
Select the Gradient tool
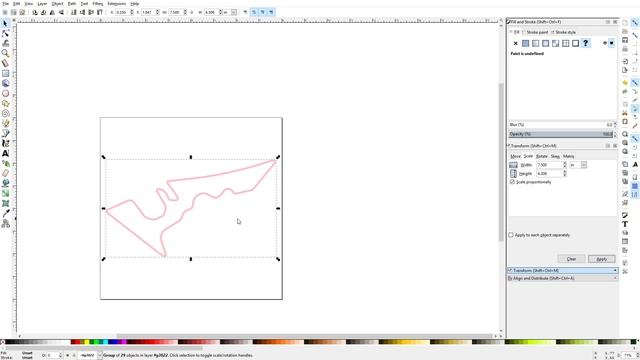[x=5, y=193]
